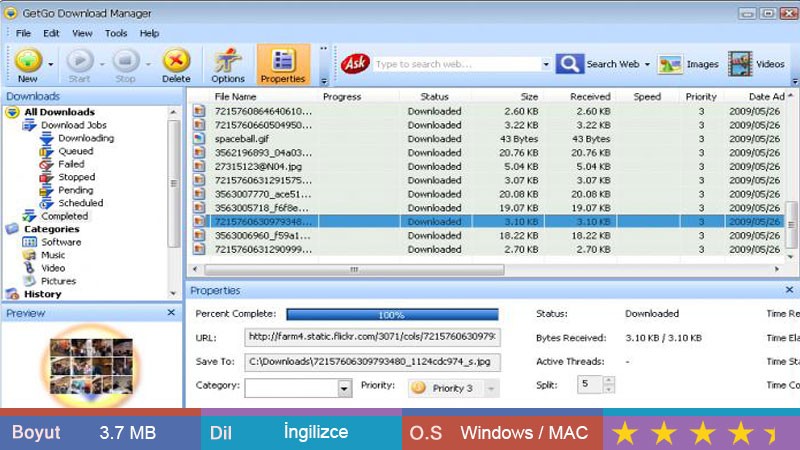Select the History tree node
This screenshot has width=800, height=450.
tap(42, 294)
